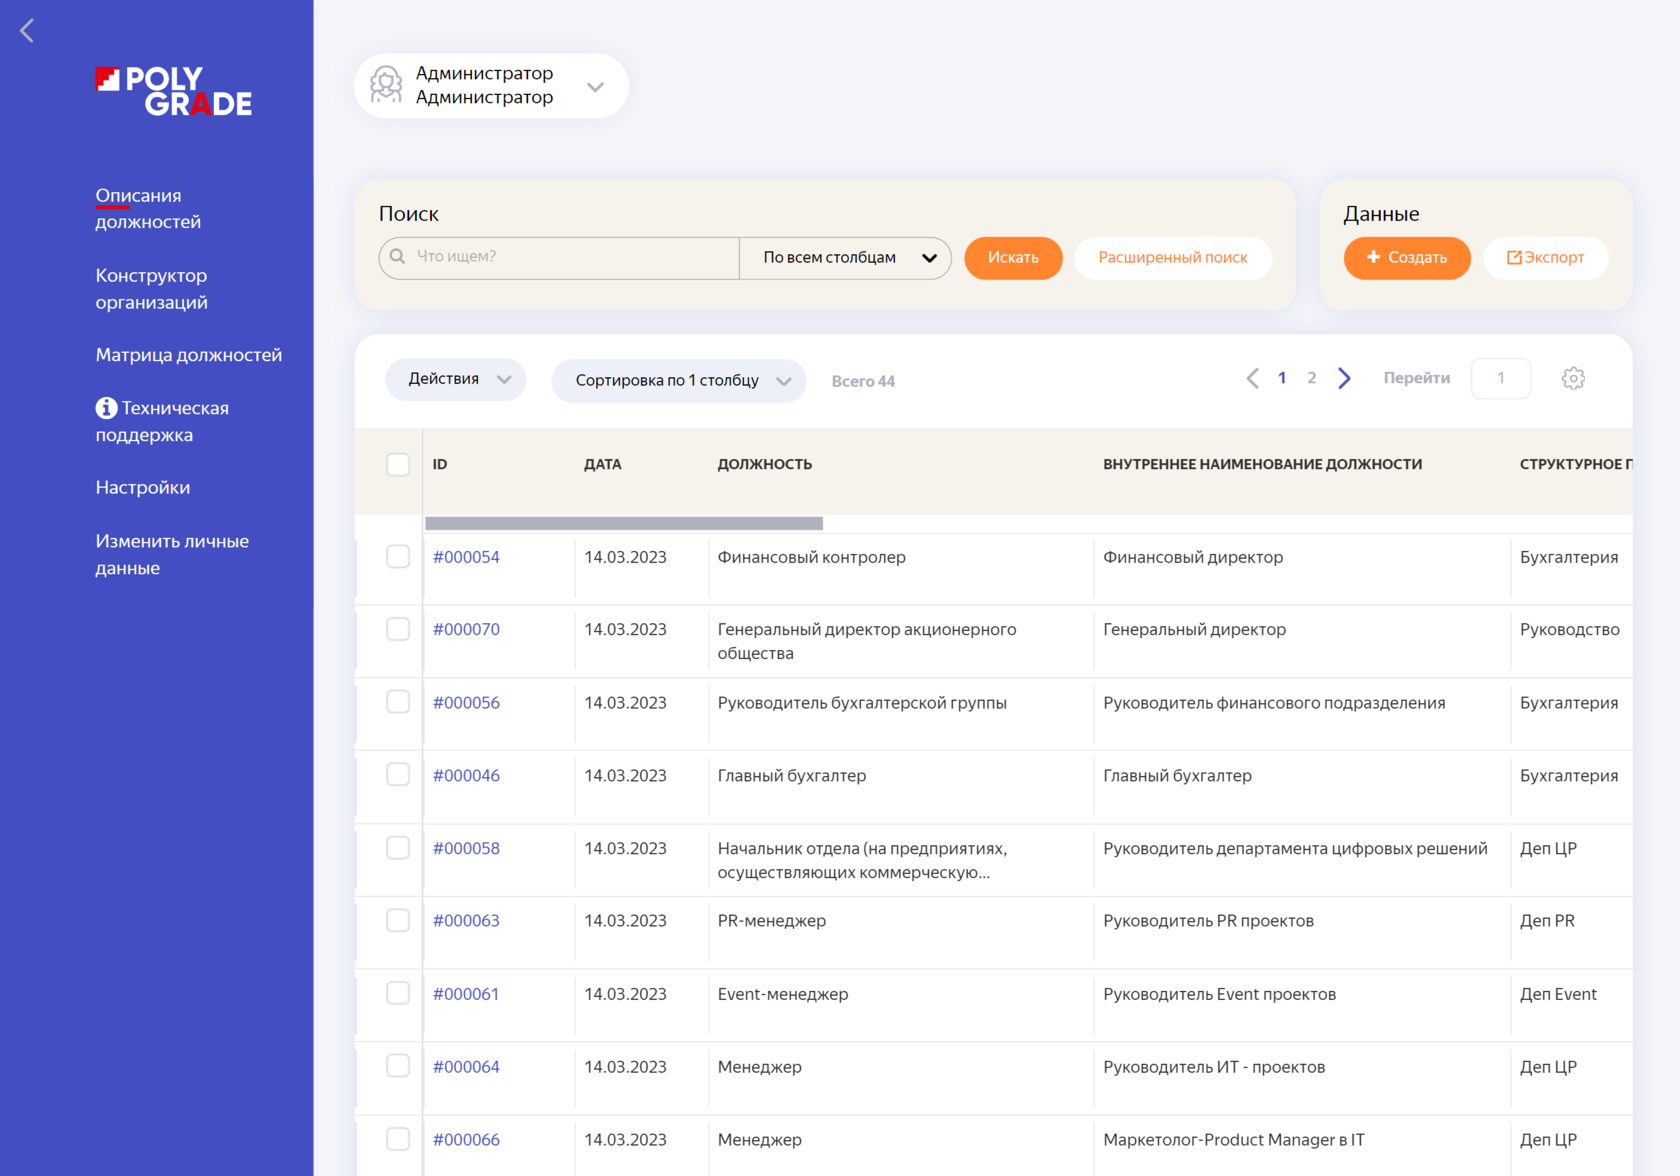Collapse the sidebar with the back arrow
1680x1176 pixels.
click(x=27, y=31)
